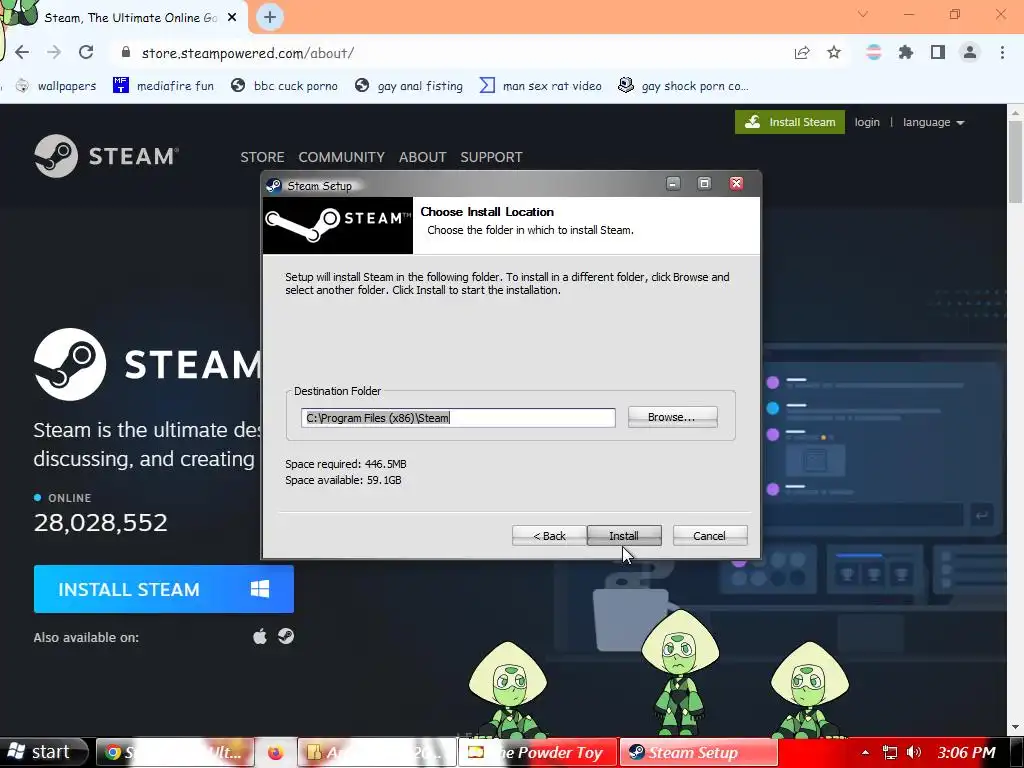Cancel the Steam Setup installer
The image size is (1024, 768).
(710, 536)
